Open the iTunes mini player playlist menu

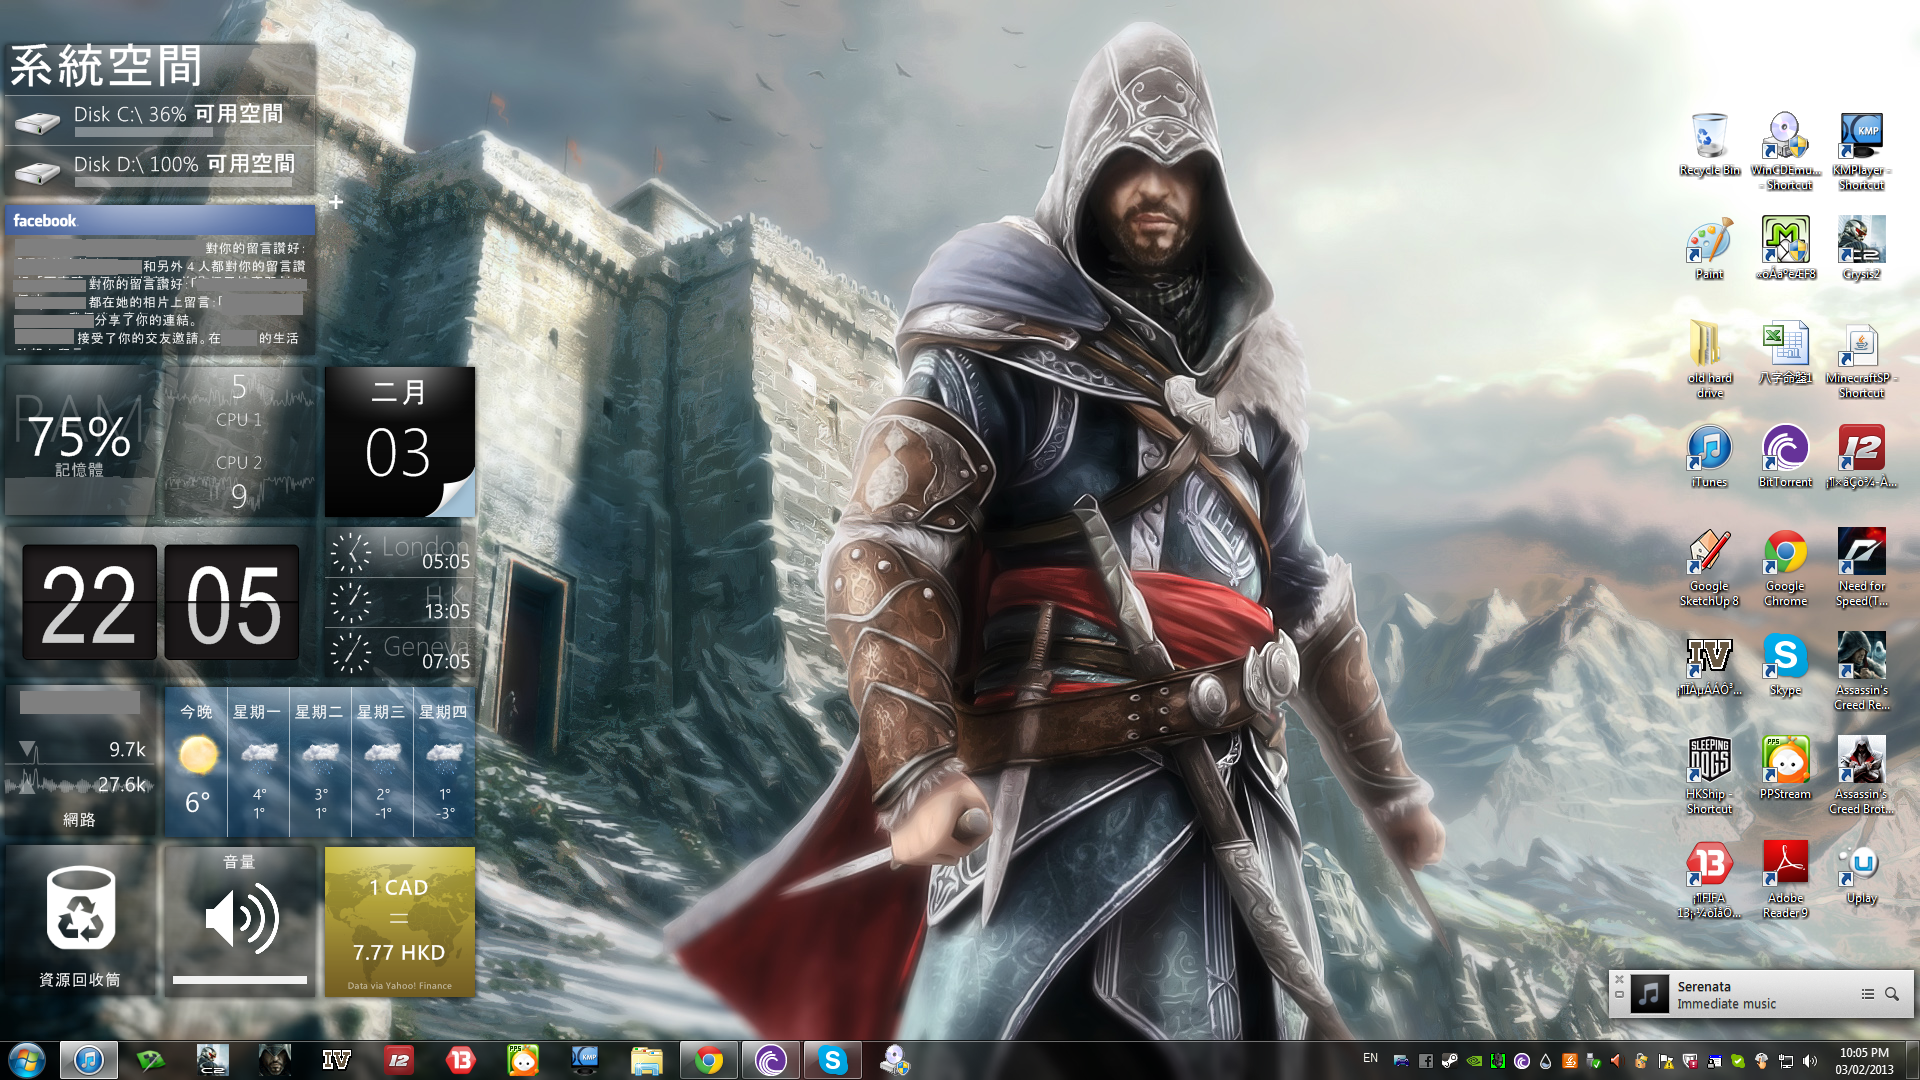click(x=1867, y=994)
